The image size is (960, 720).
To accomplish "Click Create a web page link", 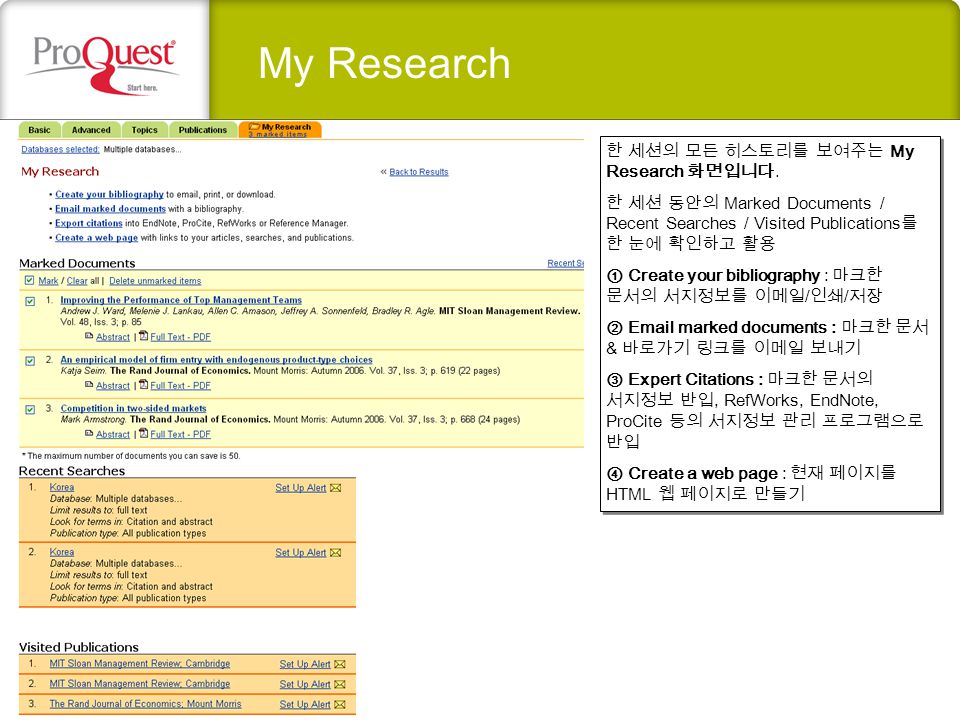I will click(96, 238).
